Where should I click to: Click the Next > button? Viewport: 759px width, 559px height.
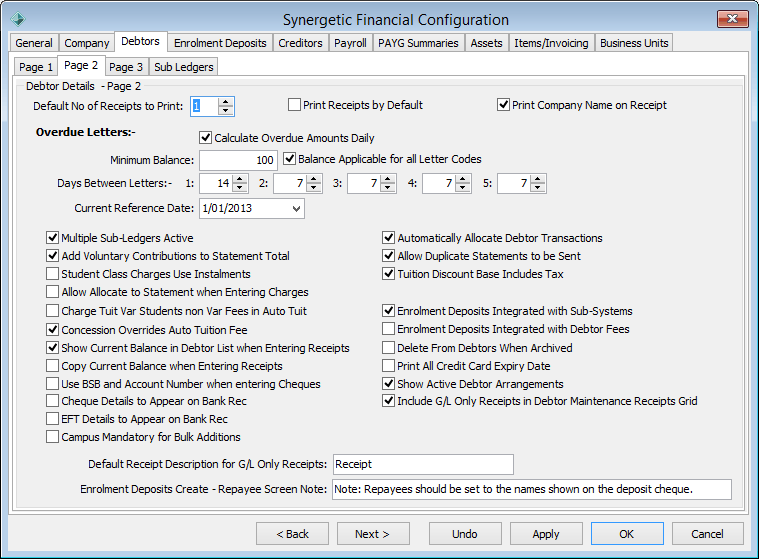click(x=373, y=533)
